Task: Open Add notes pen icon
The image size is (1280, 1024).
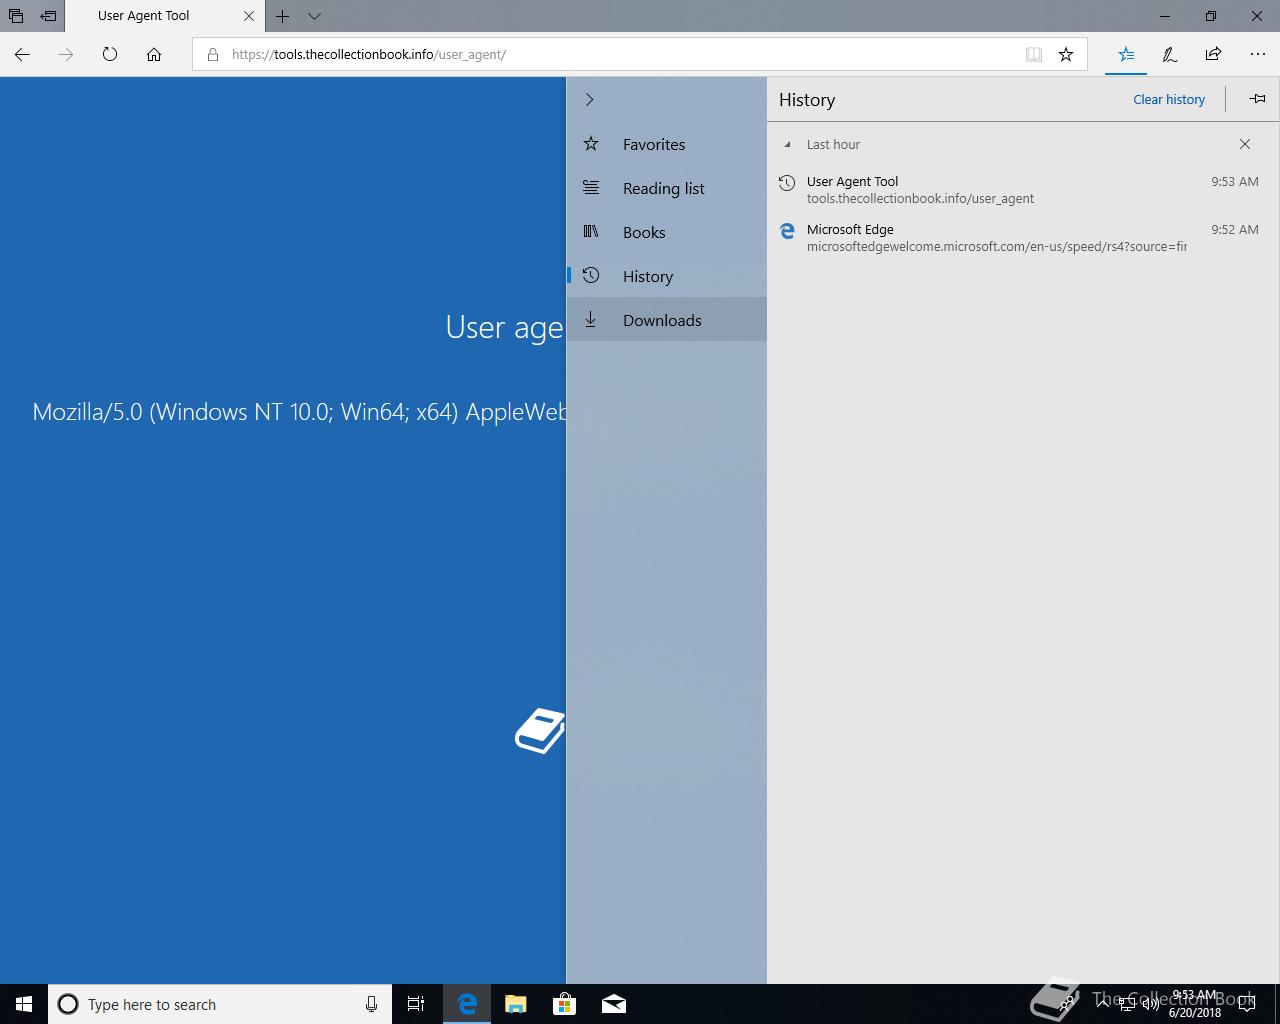Action: pyautogui.click(x=1169, y=54)
